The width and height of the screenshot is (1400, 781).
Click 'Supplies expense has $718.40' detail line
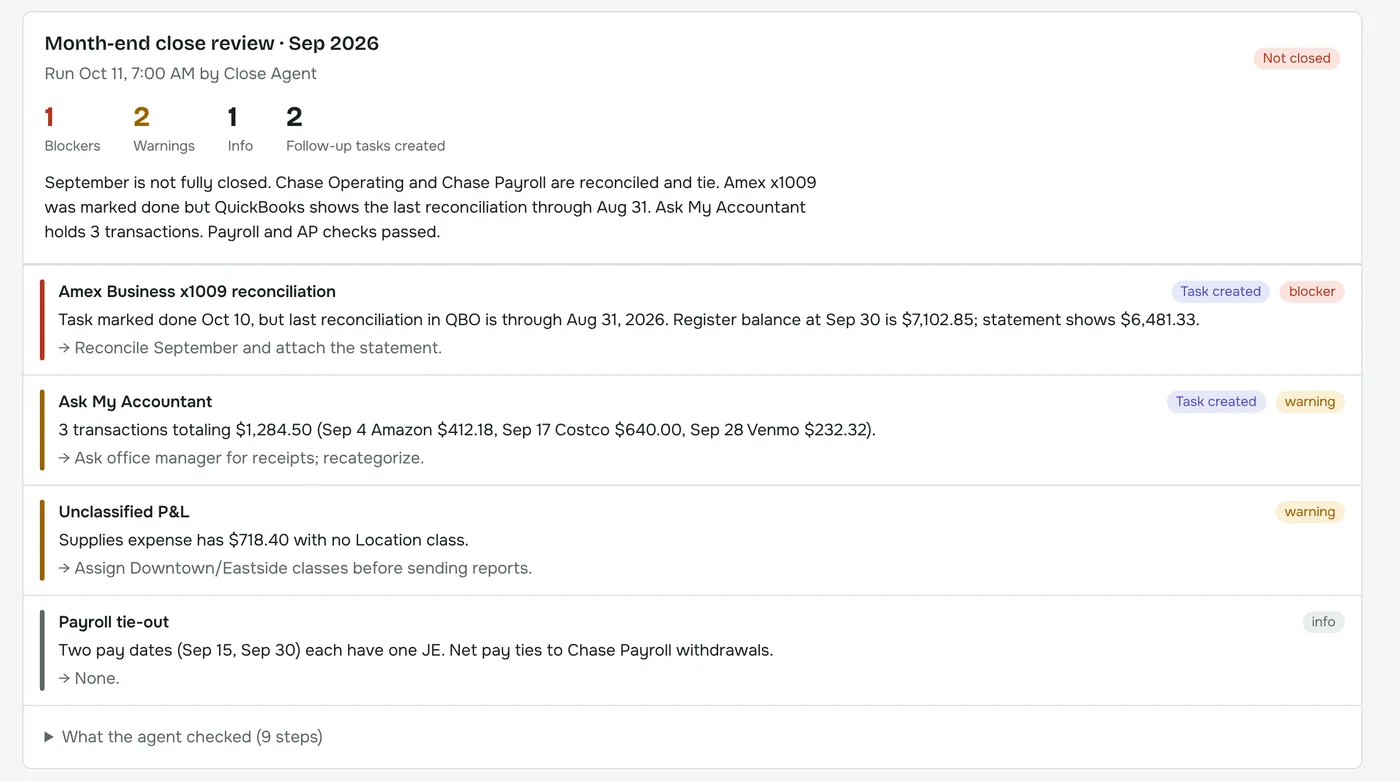tap(263, 540)
